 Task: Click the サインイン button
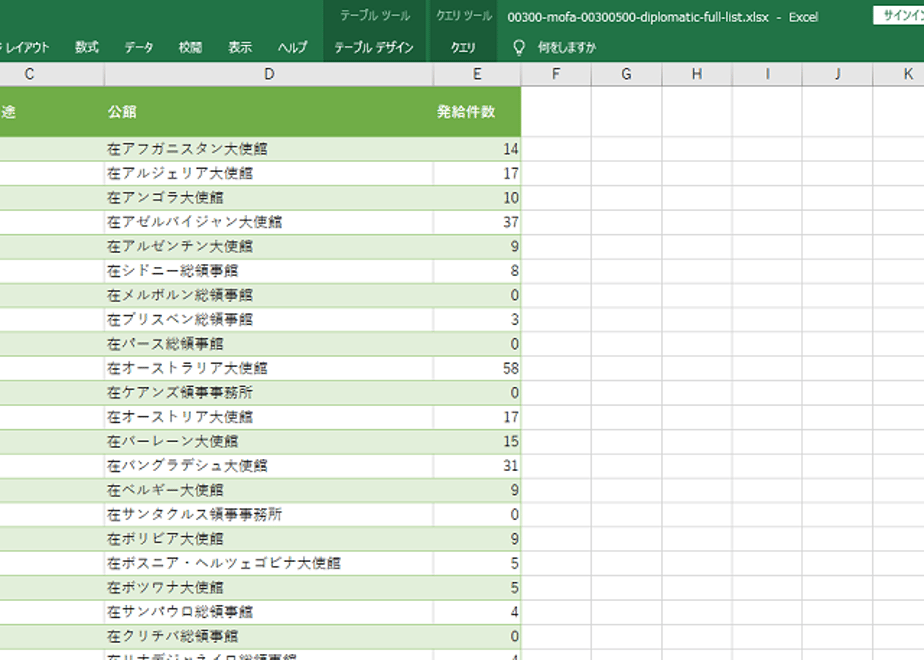point(899,16)
